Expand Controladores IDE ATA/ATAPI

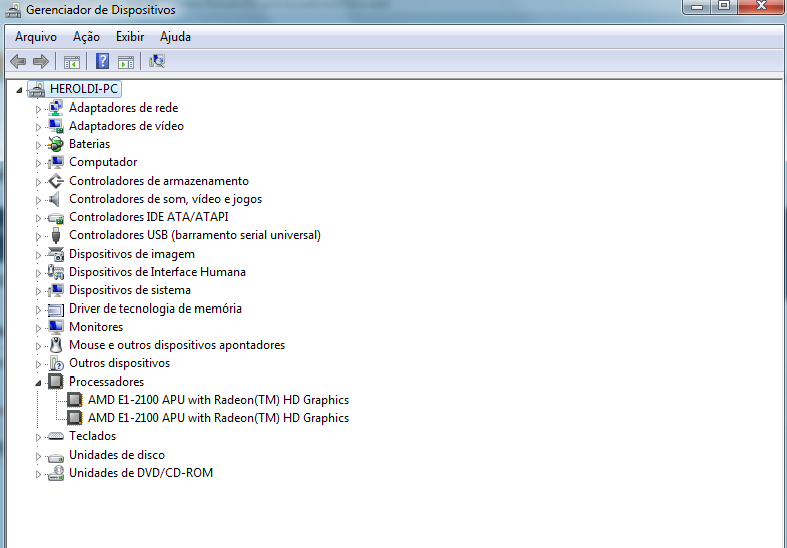tap(38, 218)
